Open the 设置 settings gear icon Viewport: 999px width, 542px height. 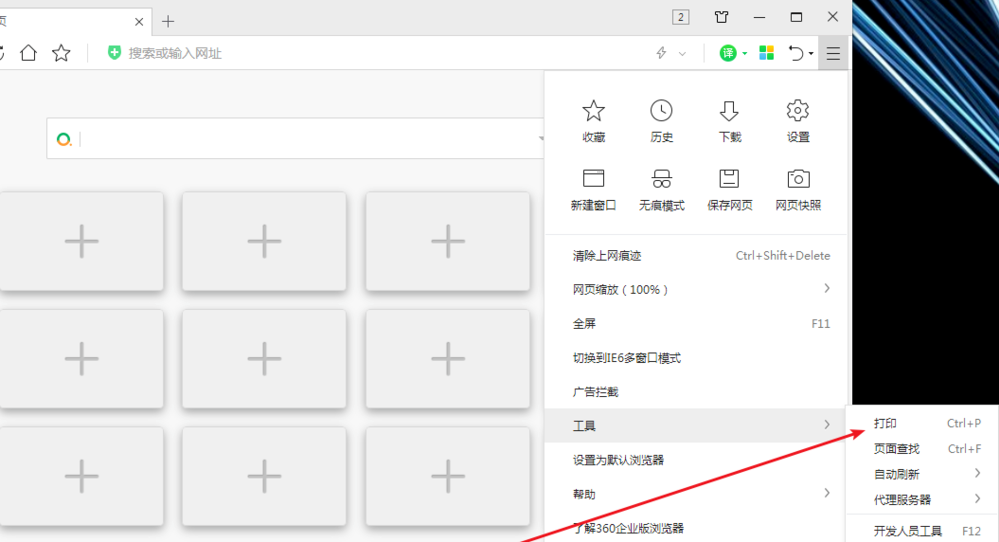[x=797, y=111]
